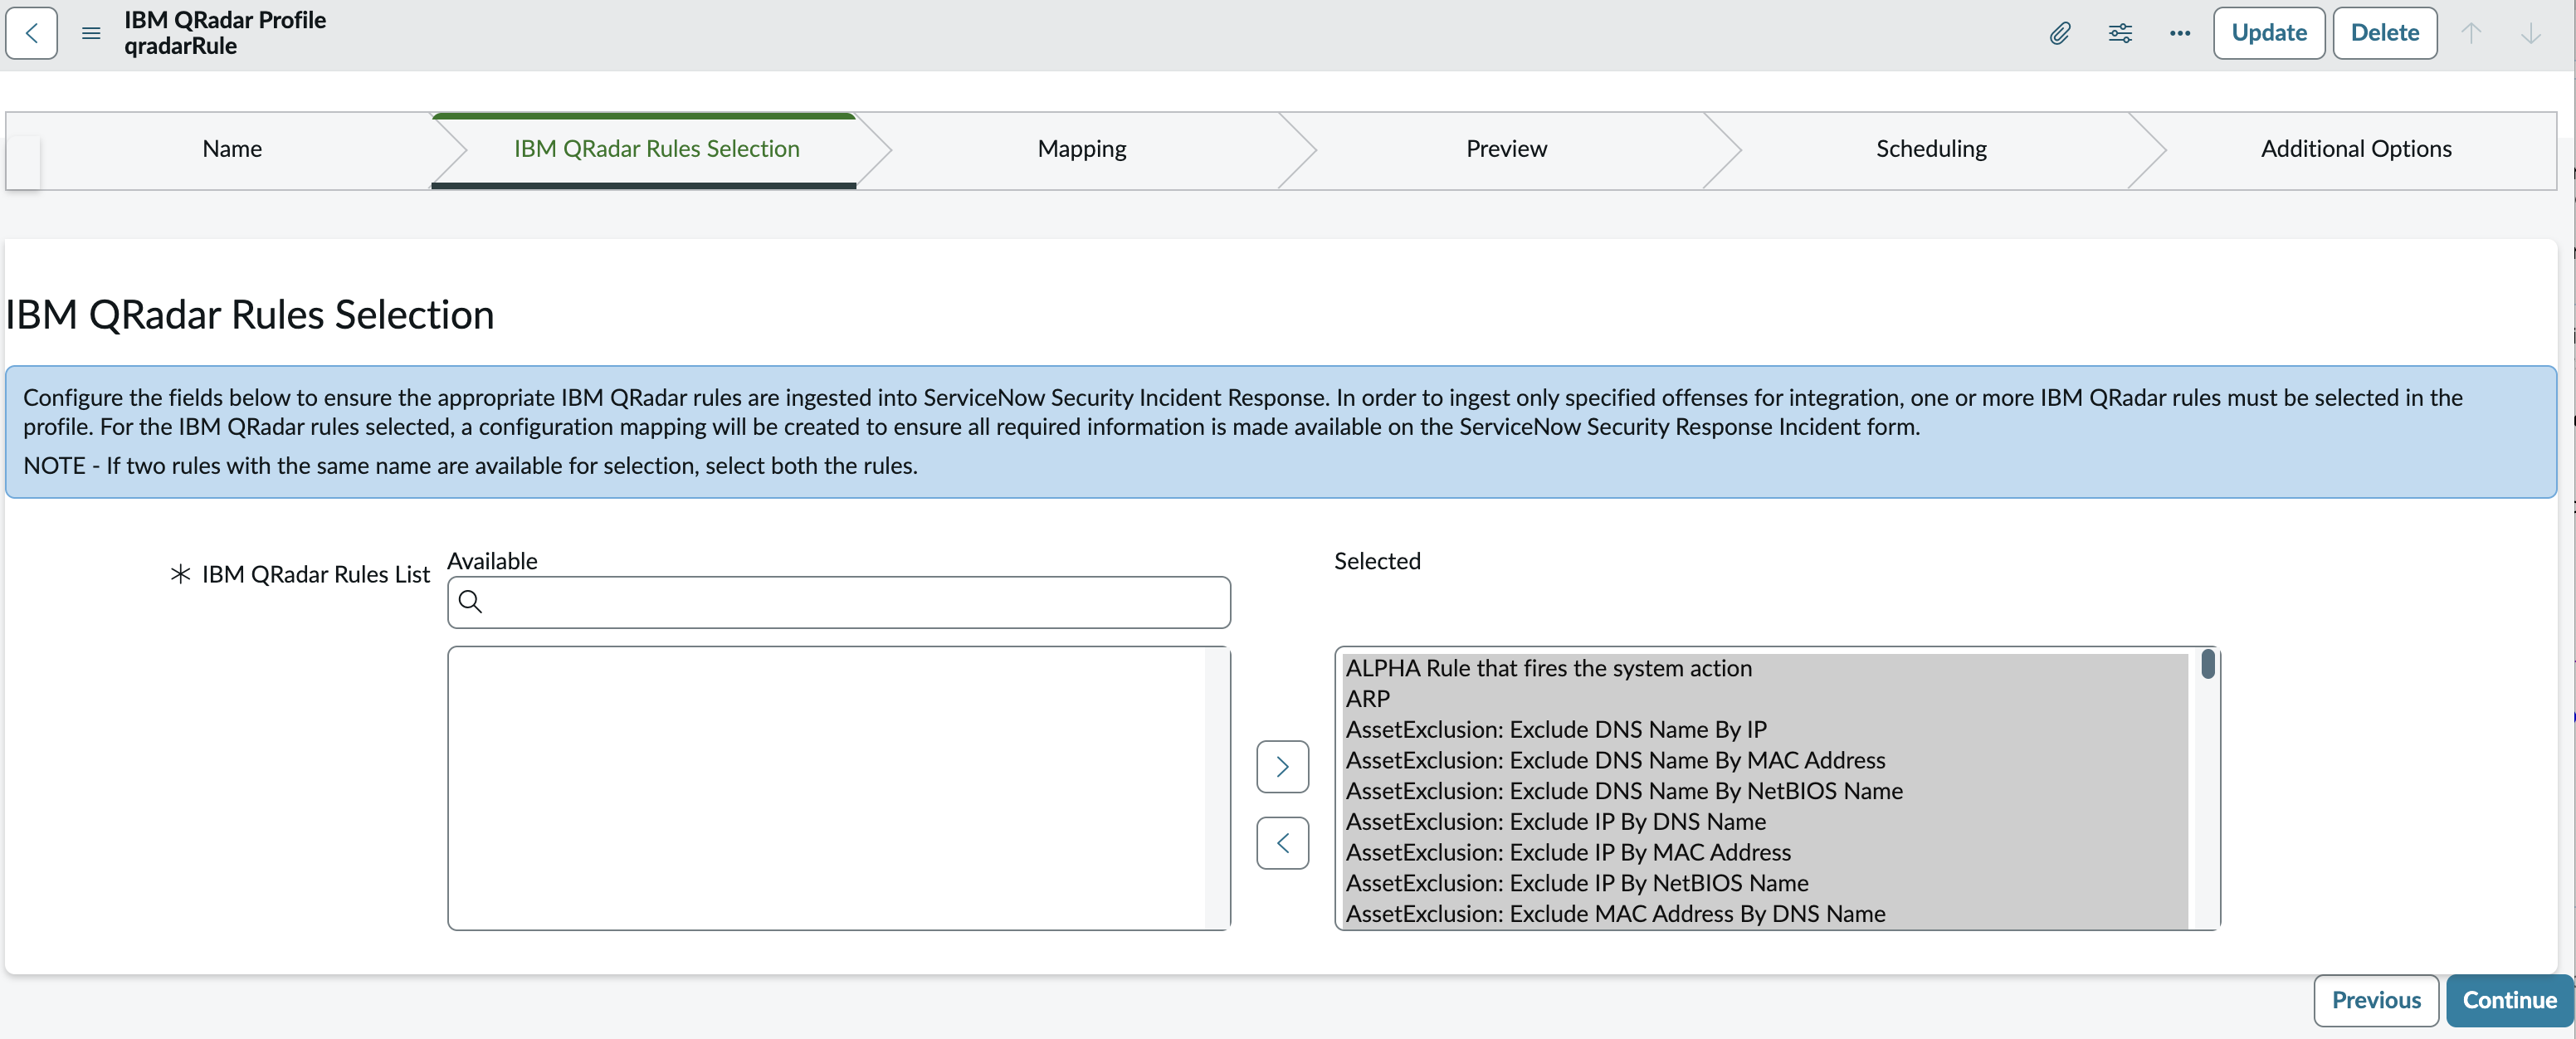Open the Additional Options step tab
The height and width of the screenshot is (1039, 2576).
2356,149
